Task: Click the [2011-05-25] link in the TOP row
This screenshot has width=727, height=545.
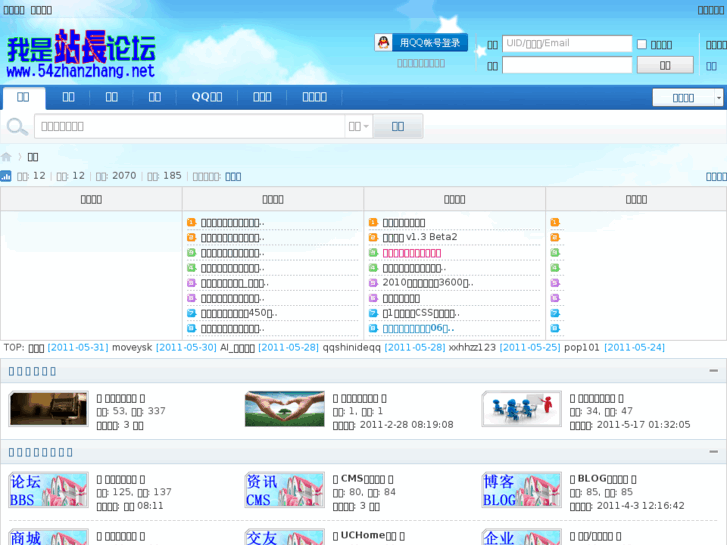Action: point(530,347)
